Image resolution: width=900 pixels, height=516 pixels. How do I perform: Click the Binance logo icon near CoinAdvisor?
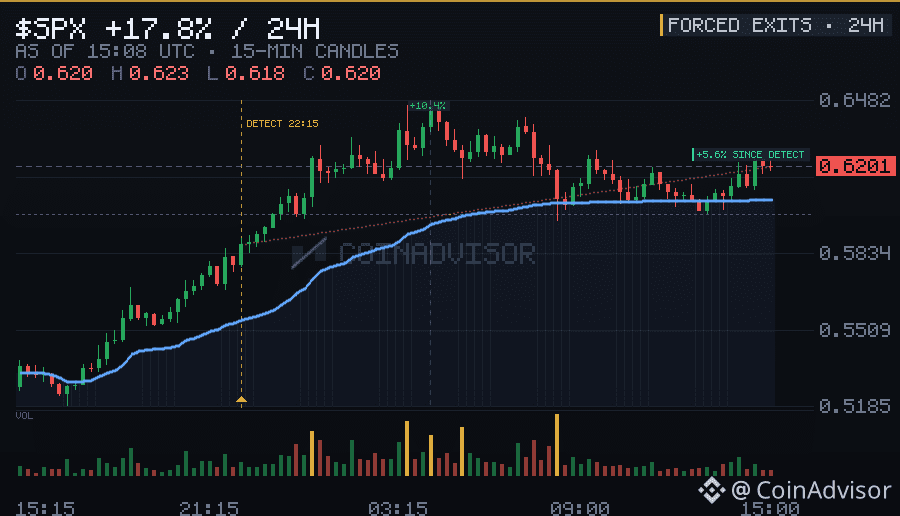[x=711, y=490]
